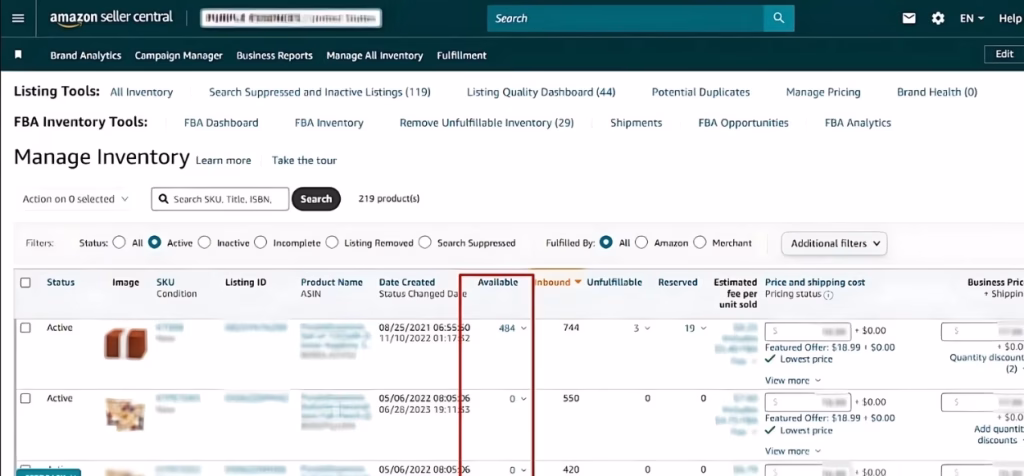Open Campaign Manager menu item
The height and width of the screenshot is (476, 1024).
pyautogui.click(x=178, y=56)
